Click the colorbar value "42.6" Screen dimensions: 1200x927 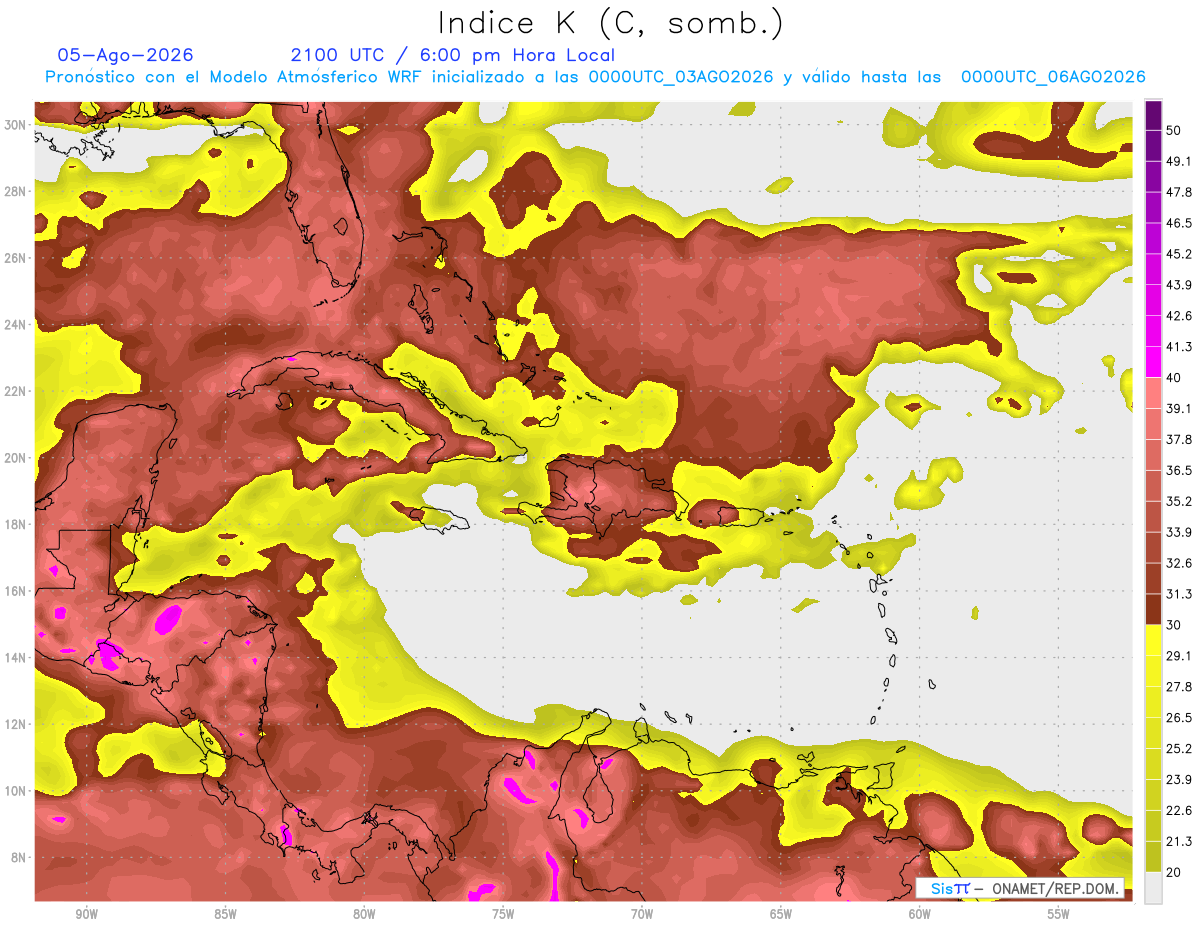(x=1179, y=316)
